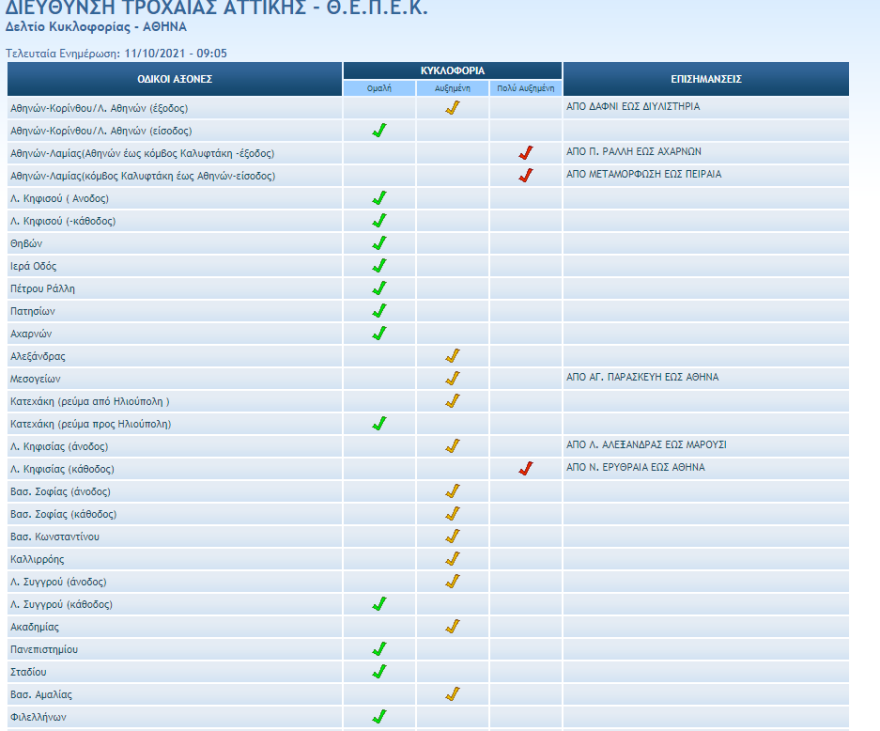The height and width of the screenshot is (731, 880).
Task: Click the green checkmark for Θηβών
Action: (379, 243)
